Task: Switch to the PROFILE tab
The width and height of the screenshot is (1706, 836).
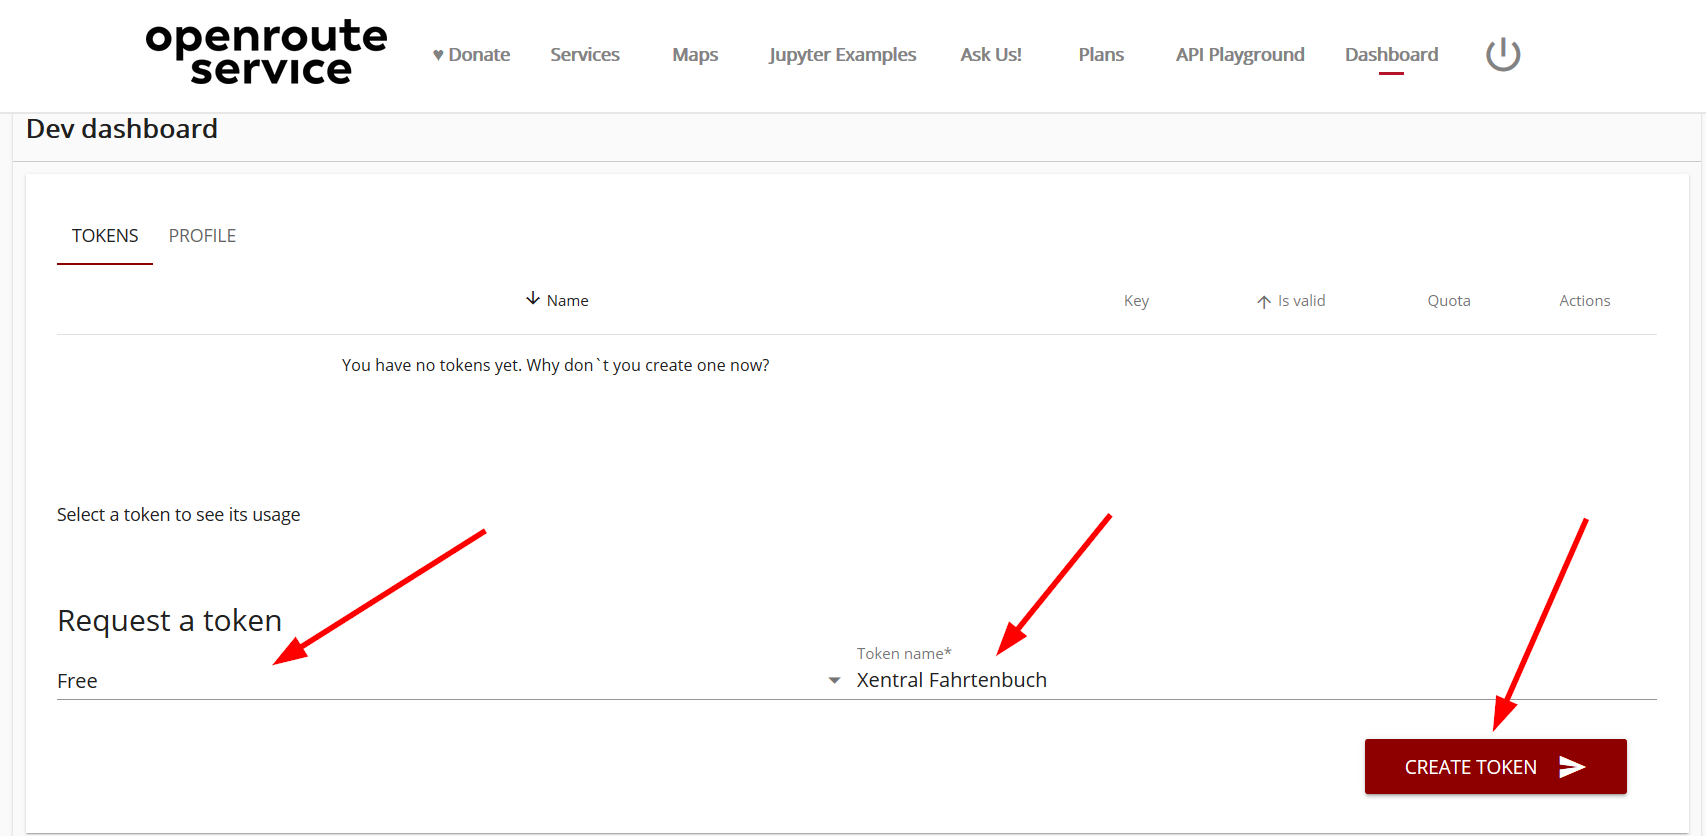Action: [x=202, y=236]
